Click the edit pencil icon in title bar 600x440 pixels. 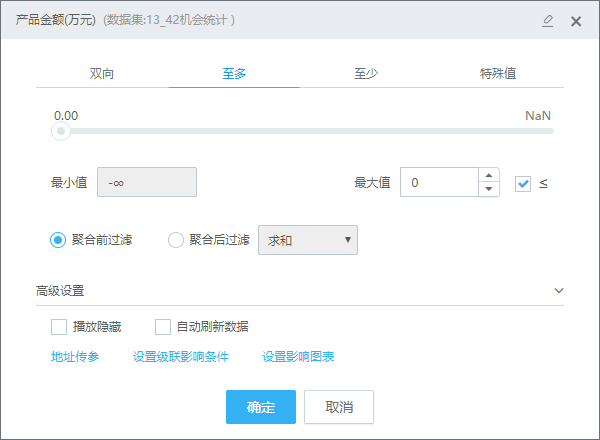pos(548,21)
